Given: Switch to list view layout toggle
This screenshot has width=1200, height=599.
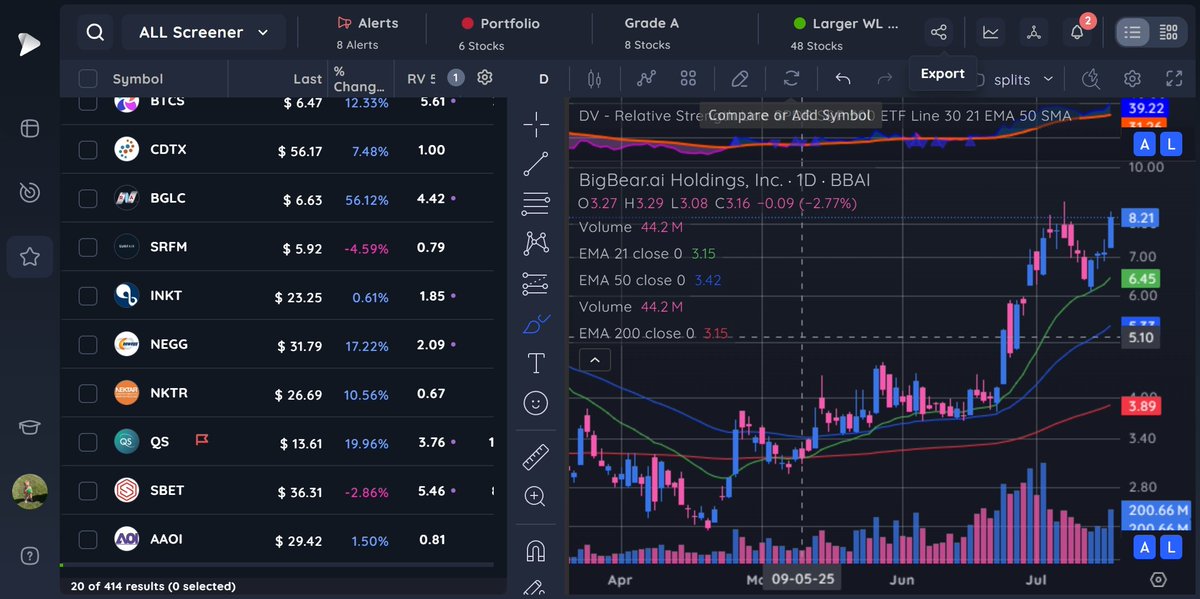Looking at the screenshot, I should (x=1132, y=32).
